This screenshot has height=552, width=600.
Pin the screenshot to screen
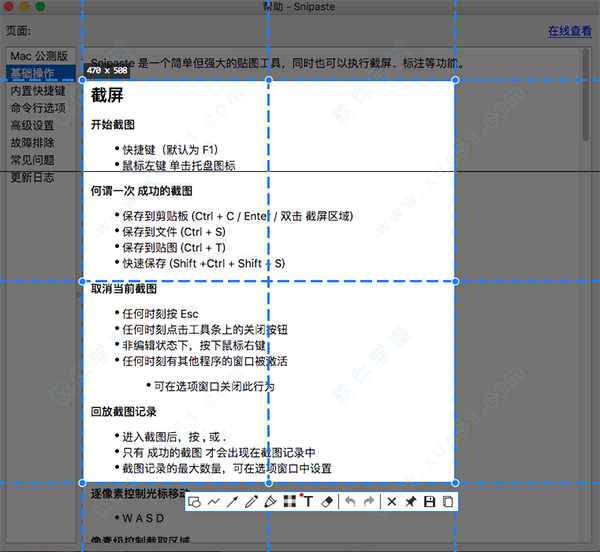point(410,501)
